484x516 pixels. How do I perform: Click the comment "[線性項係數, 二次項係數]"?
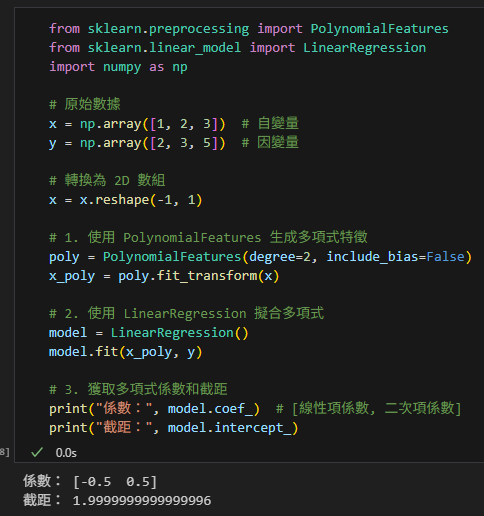pos(377,408)
